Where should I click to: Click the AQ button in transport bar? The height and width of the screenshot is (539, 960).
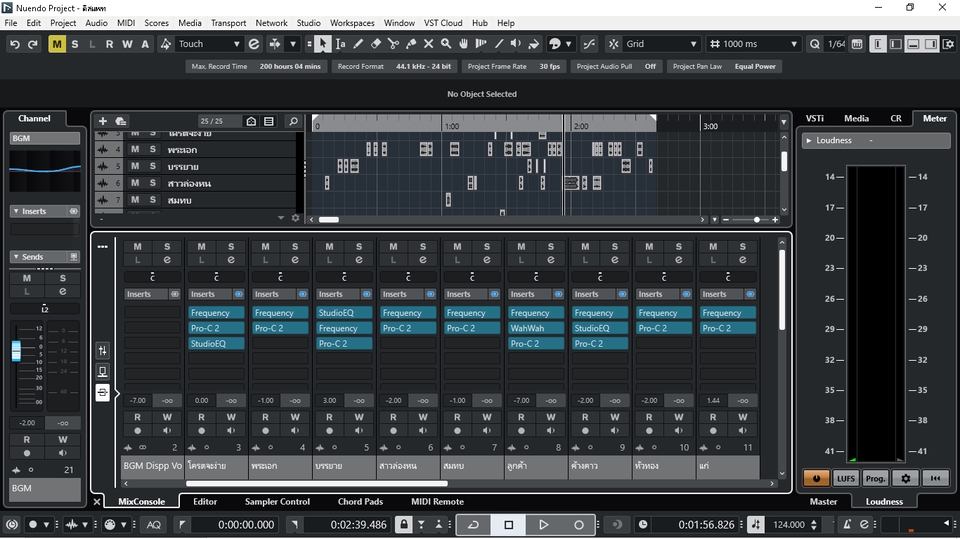(154, 525)
